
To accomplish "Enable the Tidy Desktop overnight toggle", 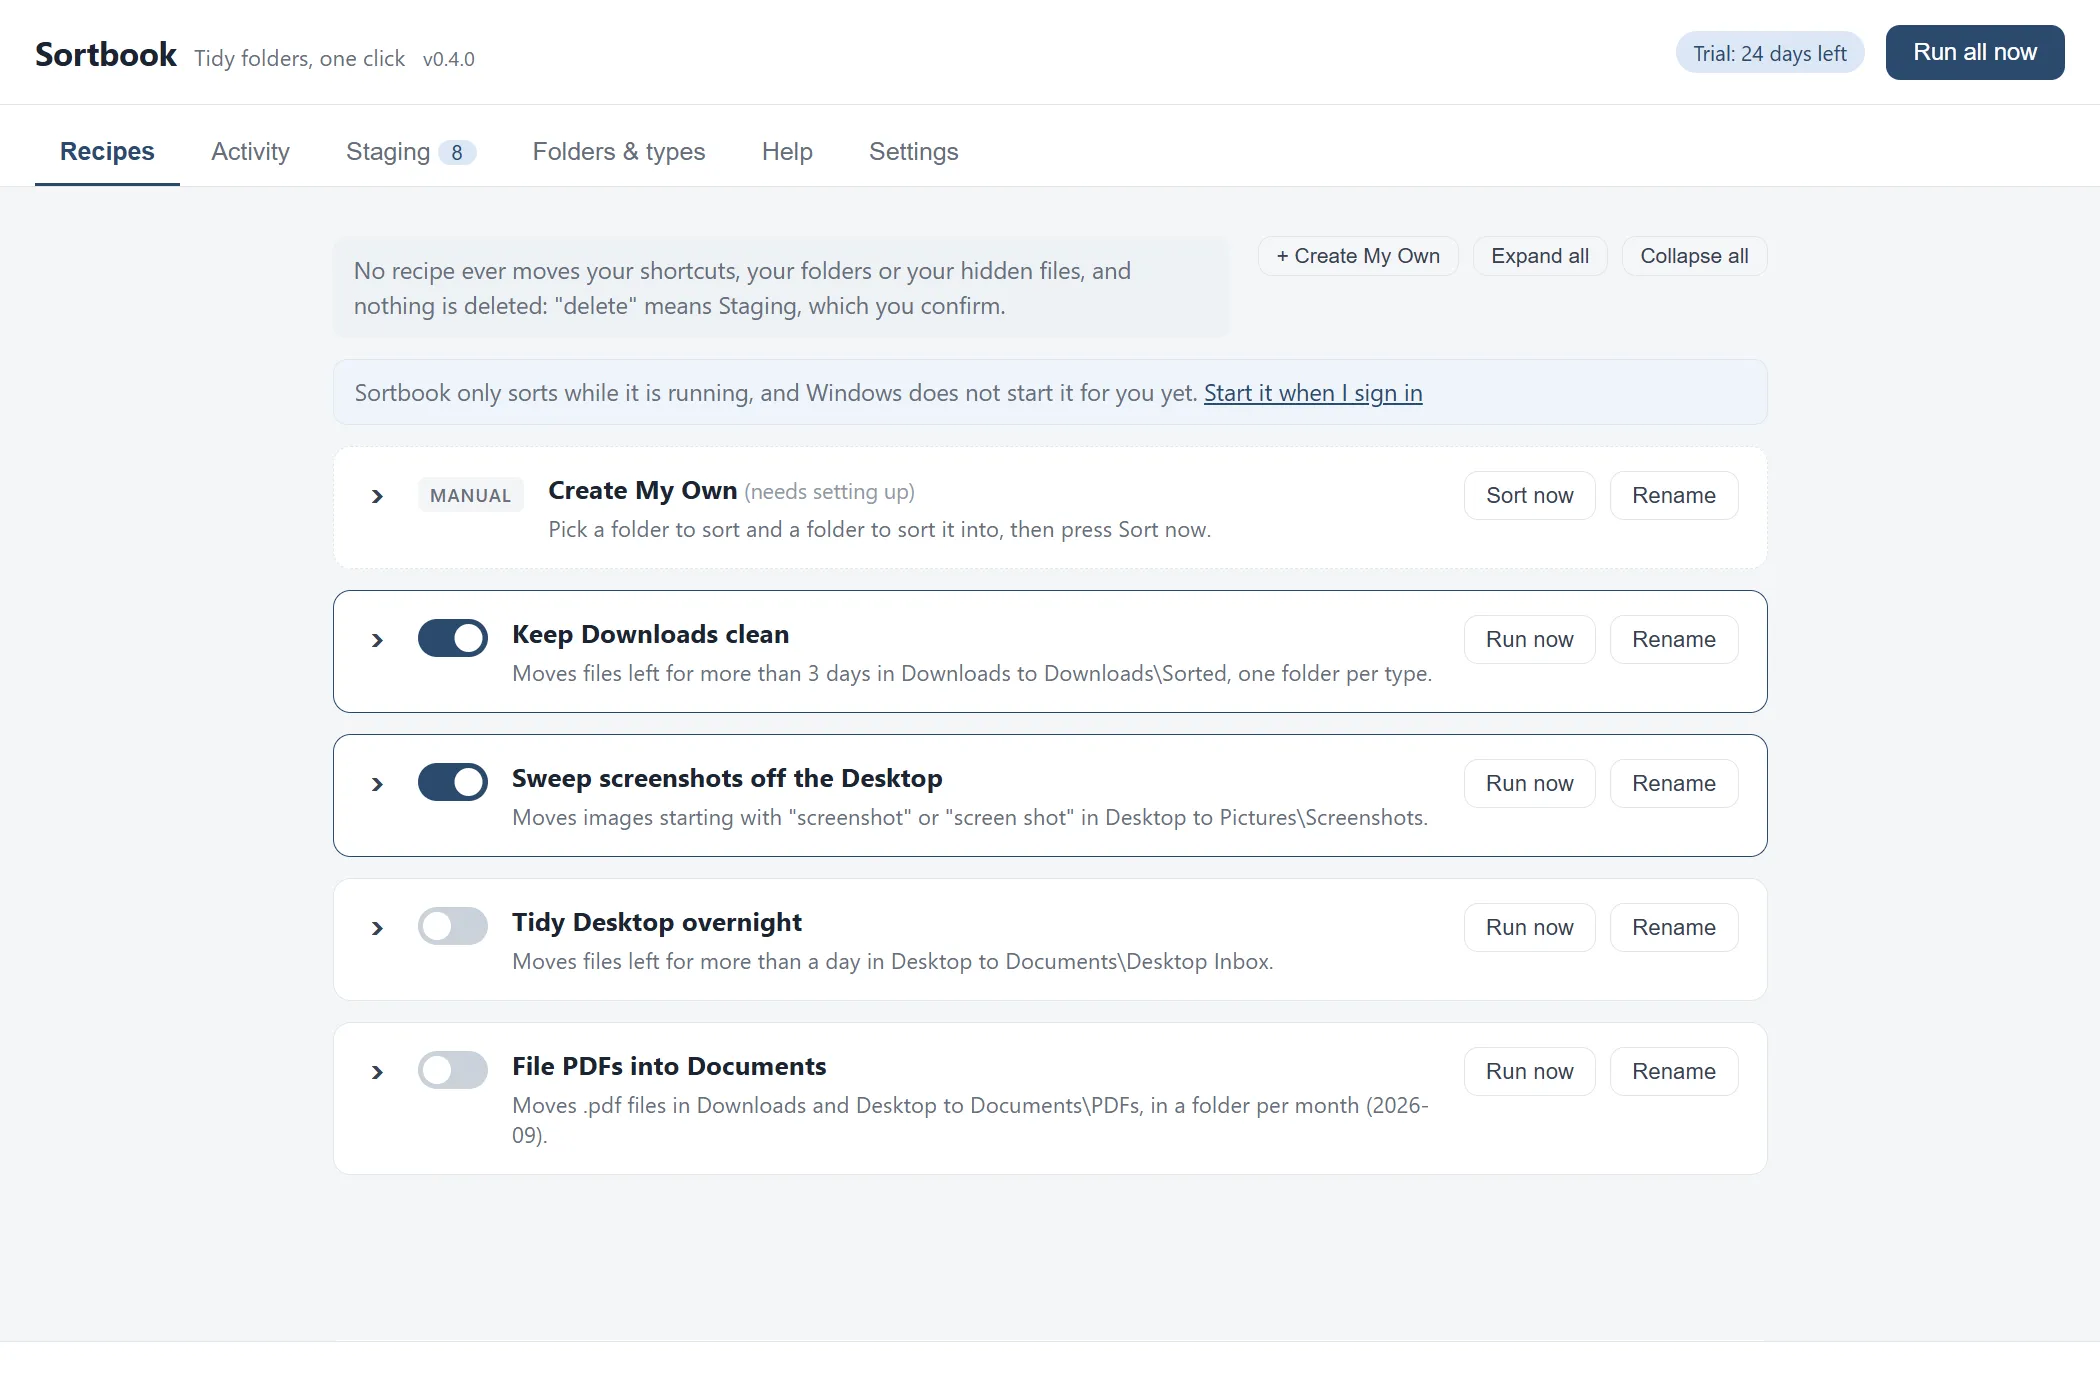I will tap(453, 926).
